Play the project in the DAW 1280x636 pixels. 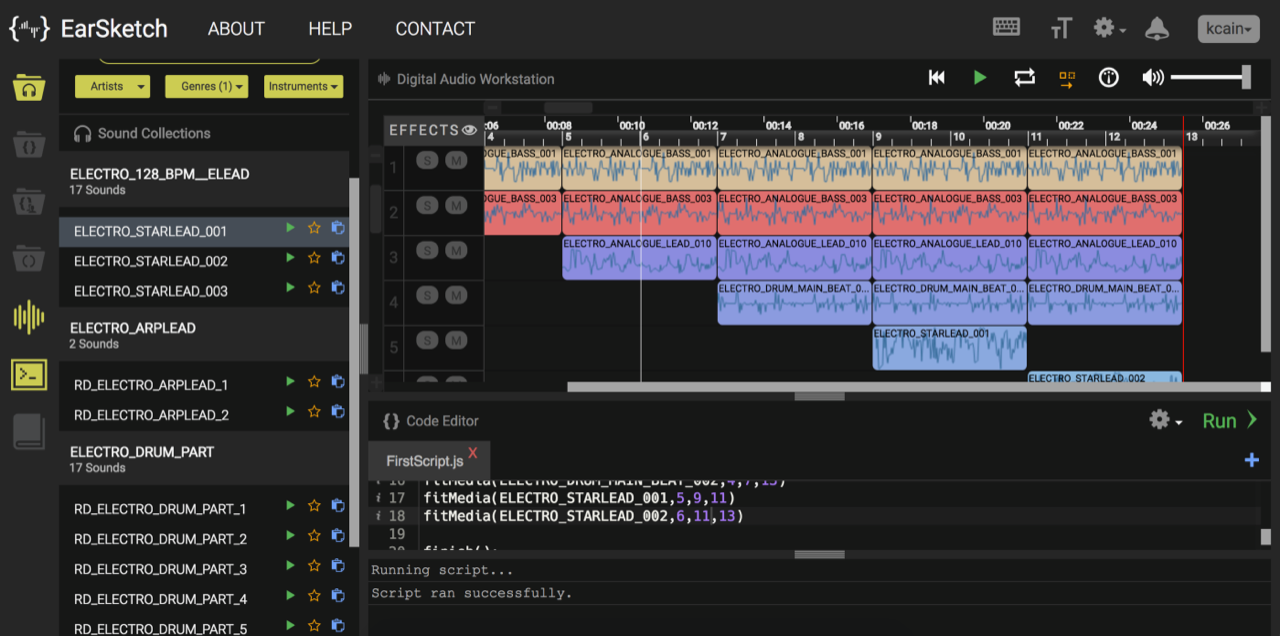tap(980, 78)
